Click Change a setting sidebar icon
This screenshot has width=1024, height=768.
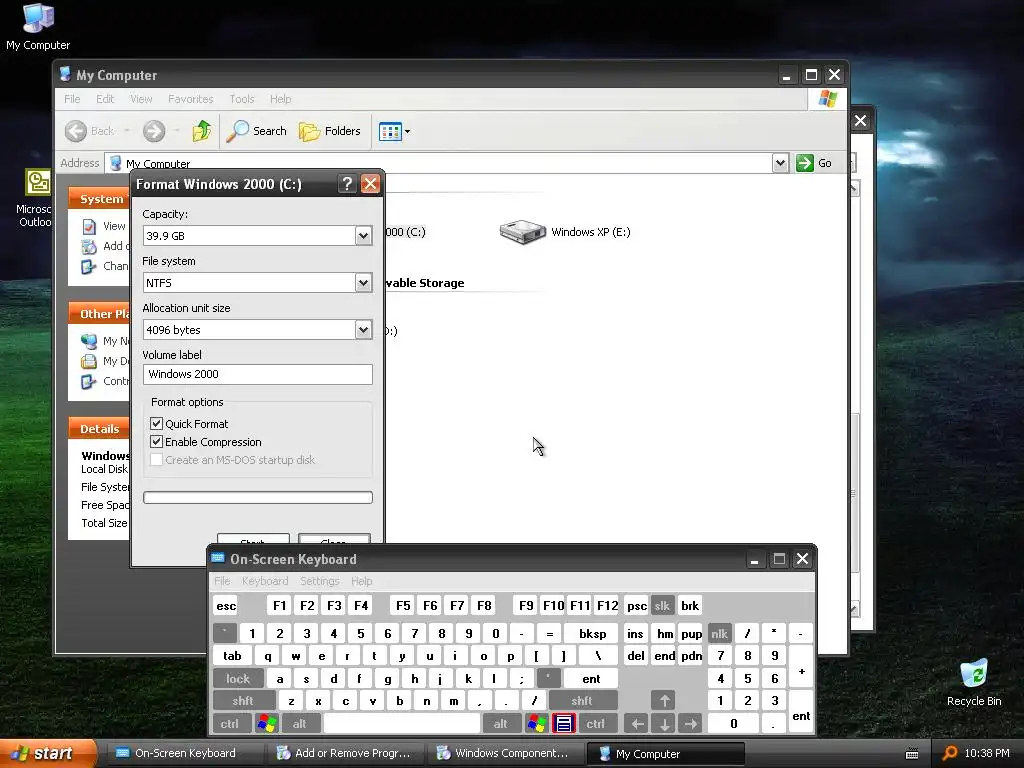(89, 266)
